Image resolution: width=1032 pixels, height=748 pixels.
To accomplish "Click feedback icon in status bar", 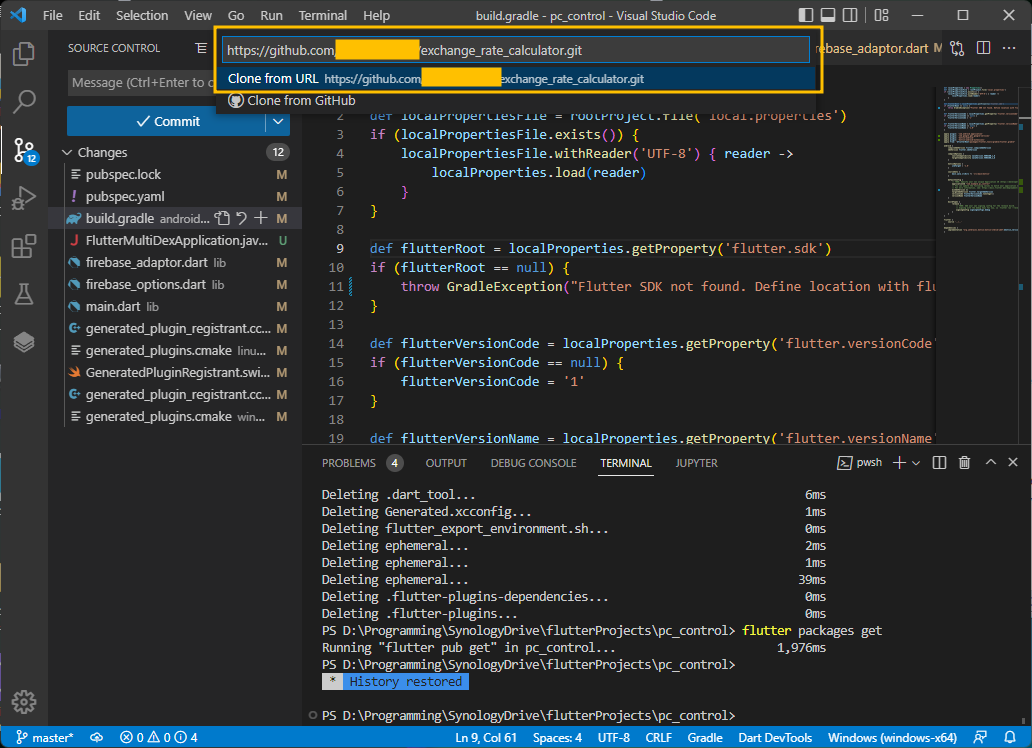I will [981, 737].
